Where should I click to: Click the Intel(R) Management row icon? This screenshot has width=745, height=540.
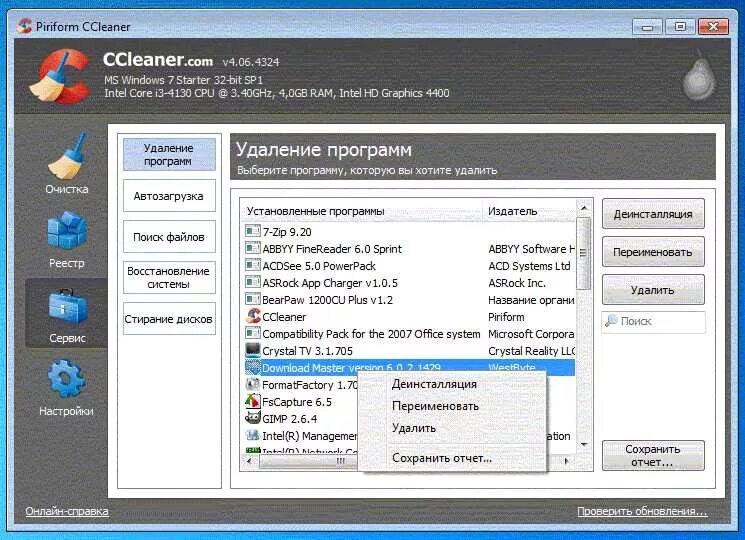(252, 435)
